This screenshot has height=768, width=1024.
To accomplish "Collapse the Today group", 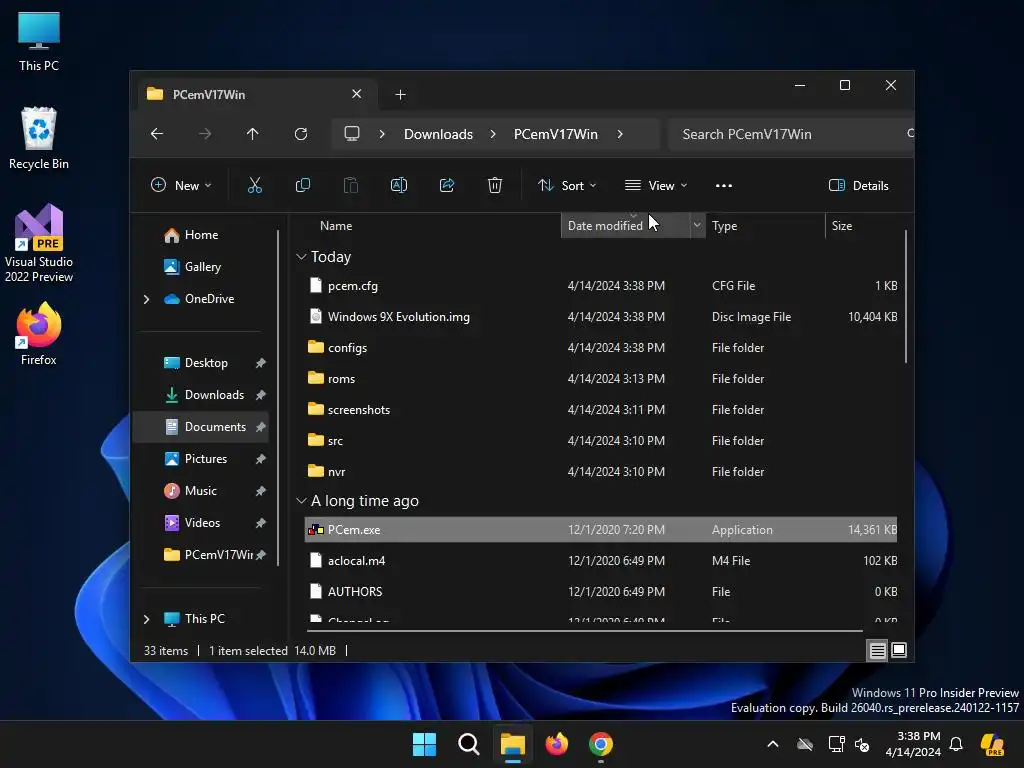I will point(301,257).
